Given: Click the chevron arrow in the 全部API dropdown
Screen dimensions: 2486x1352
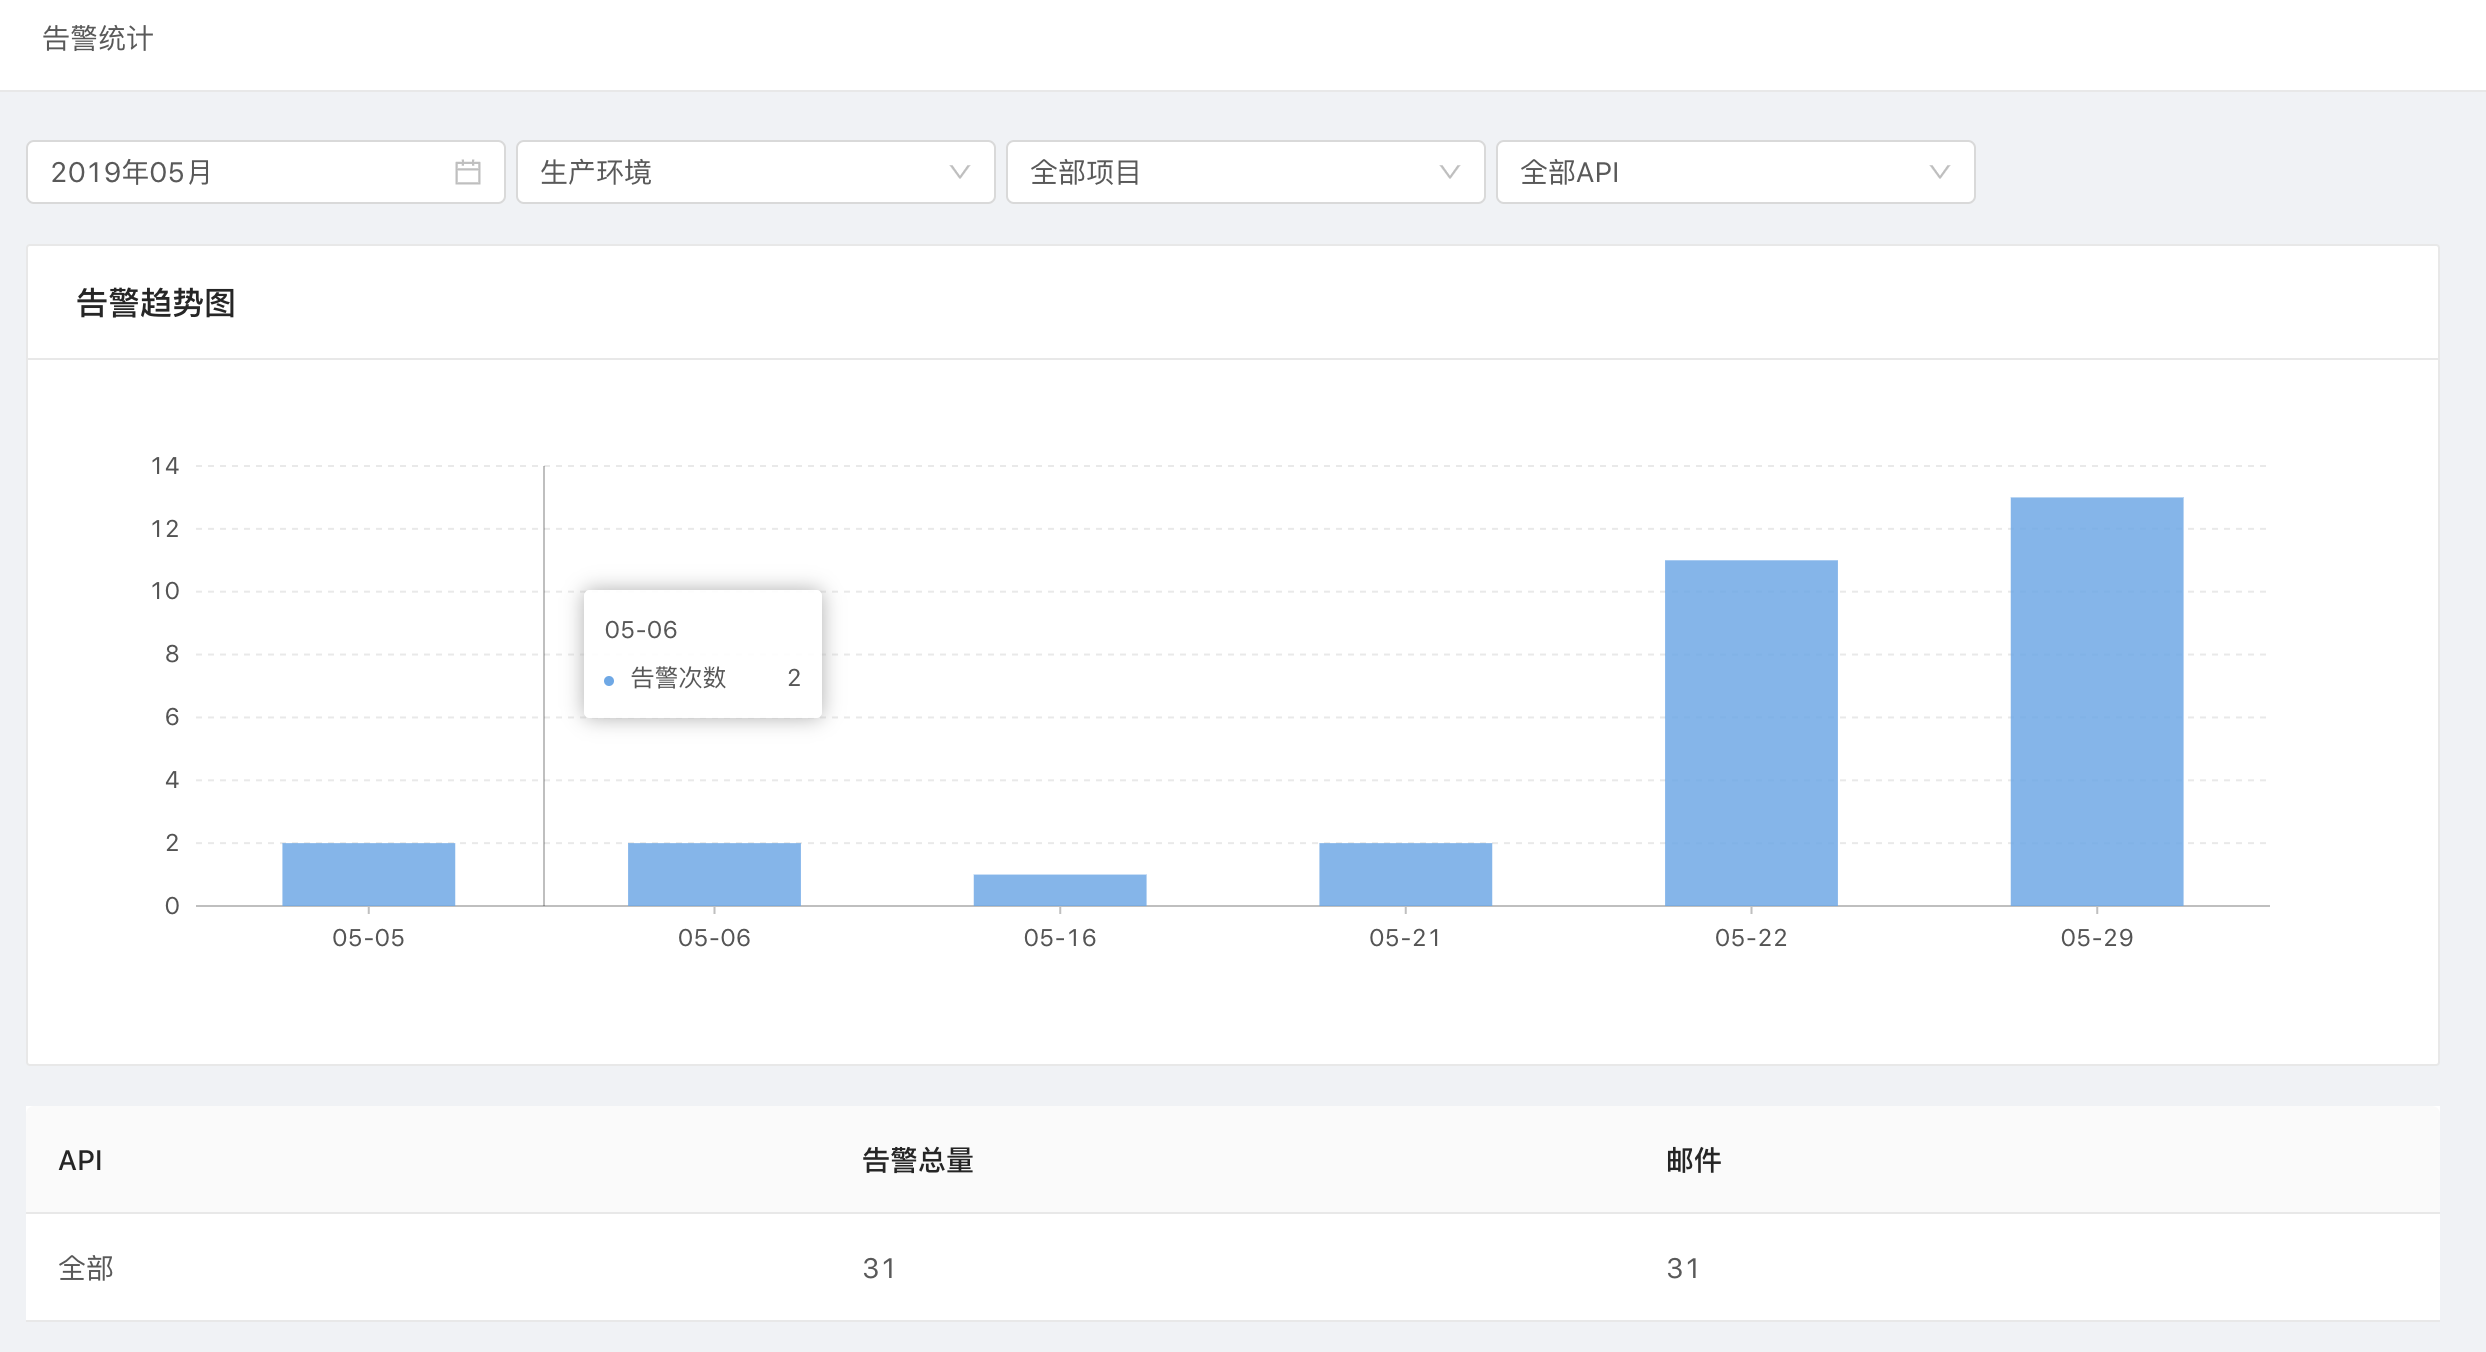Looking at the screenshot, I should tap(1939, 172).
